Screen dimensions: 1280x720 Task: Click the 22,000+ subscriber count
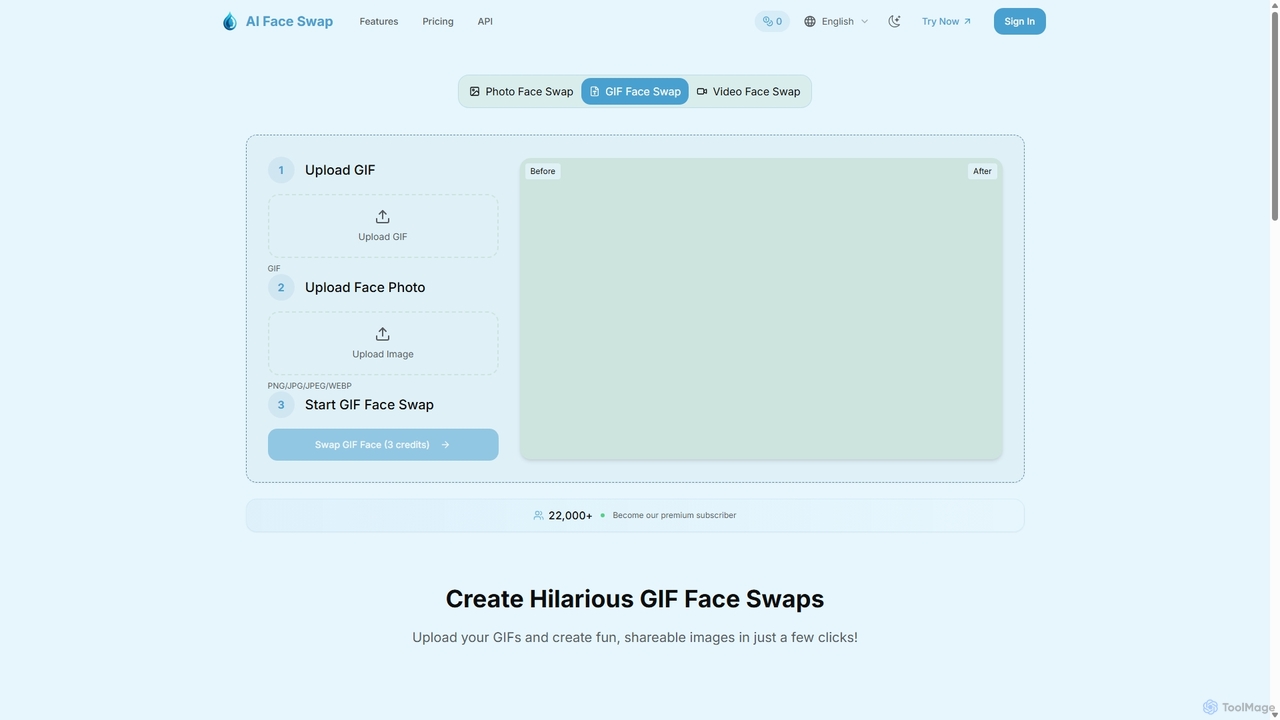coord(570,515)
